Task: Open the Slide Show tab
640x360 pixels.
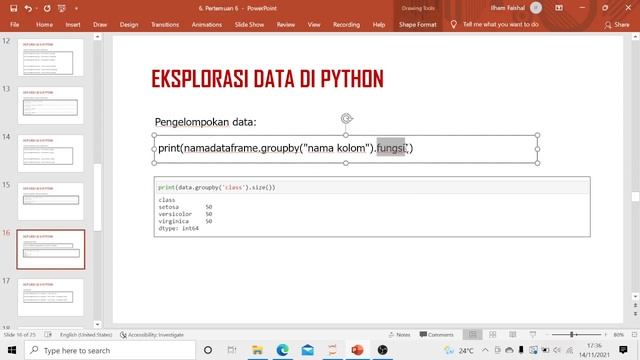Action: pos(249,24)
